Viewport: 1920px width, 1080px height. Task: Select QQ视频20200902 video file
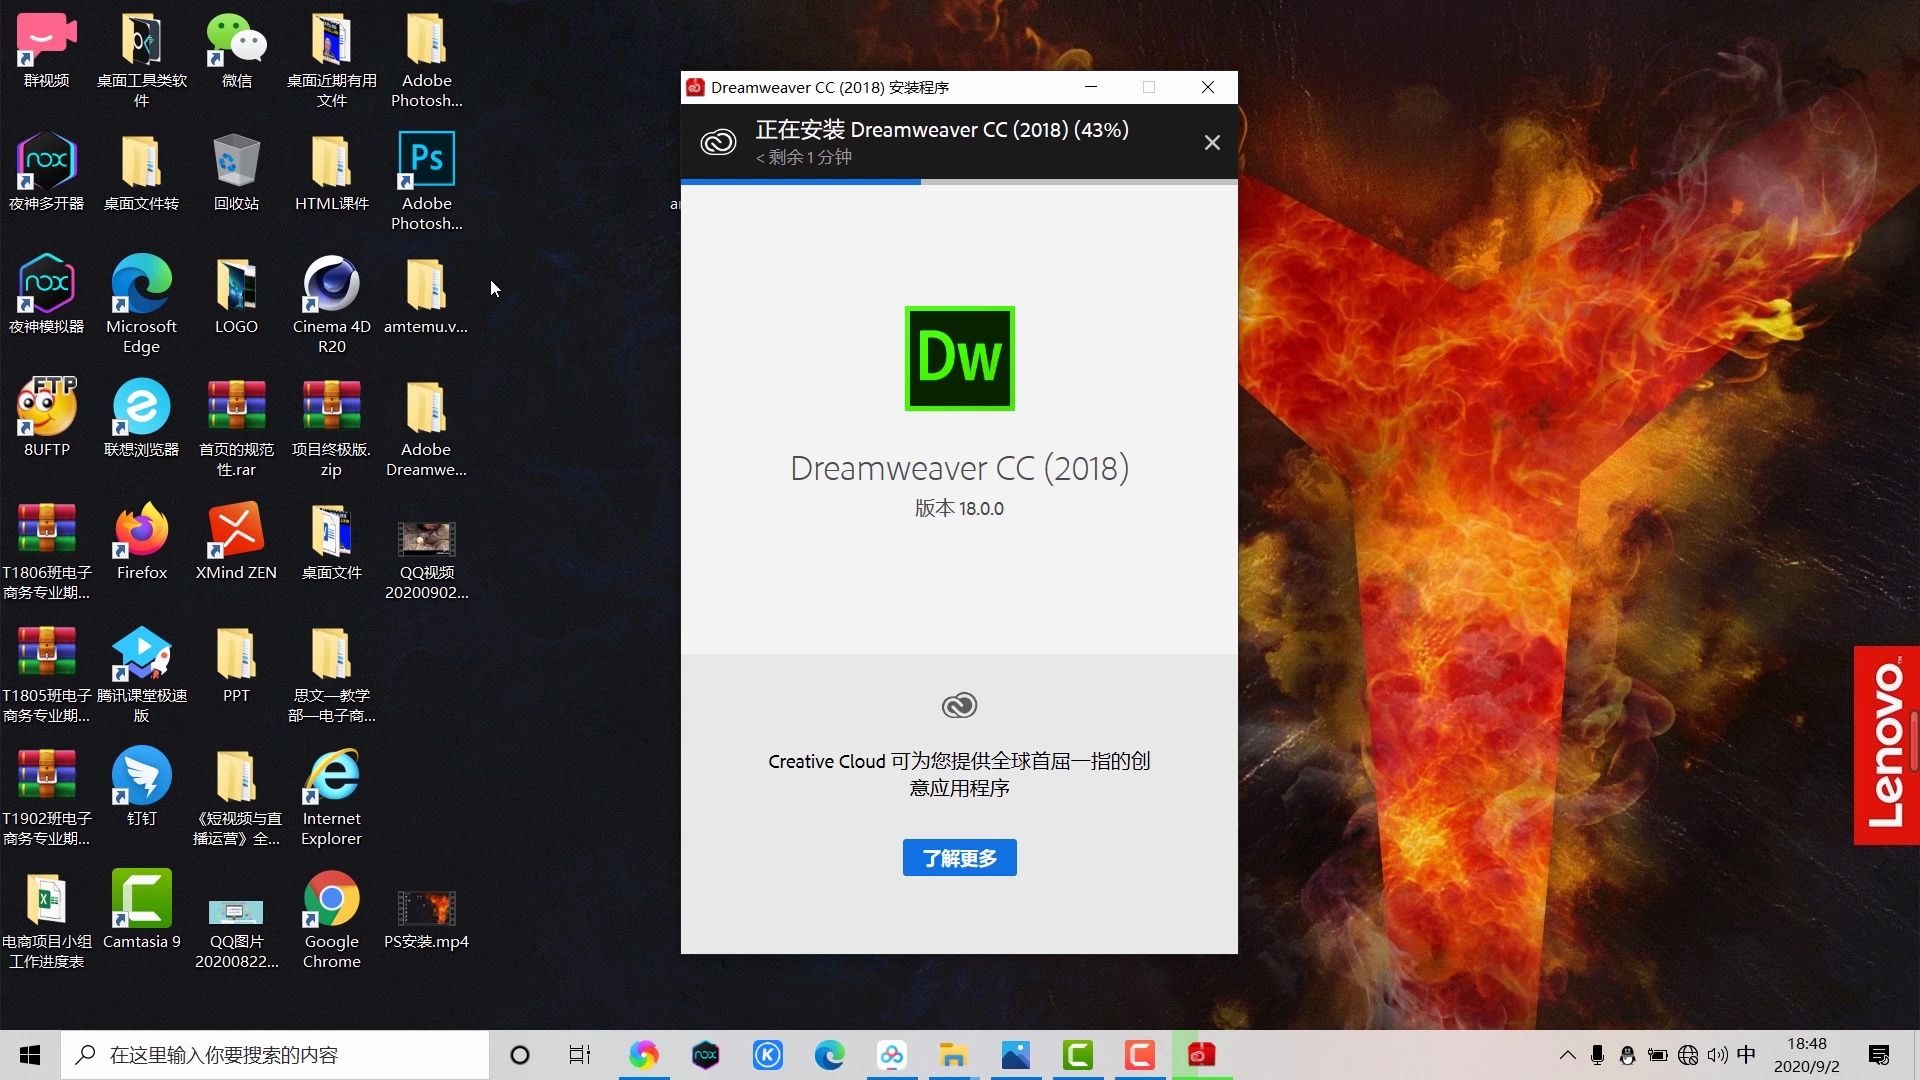coord(426,560)
